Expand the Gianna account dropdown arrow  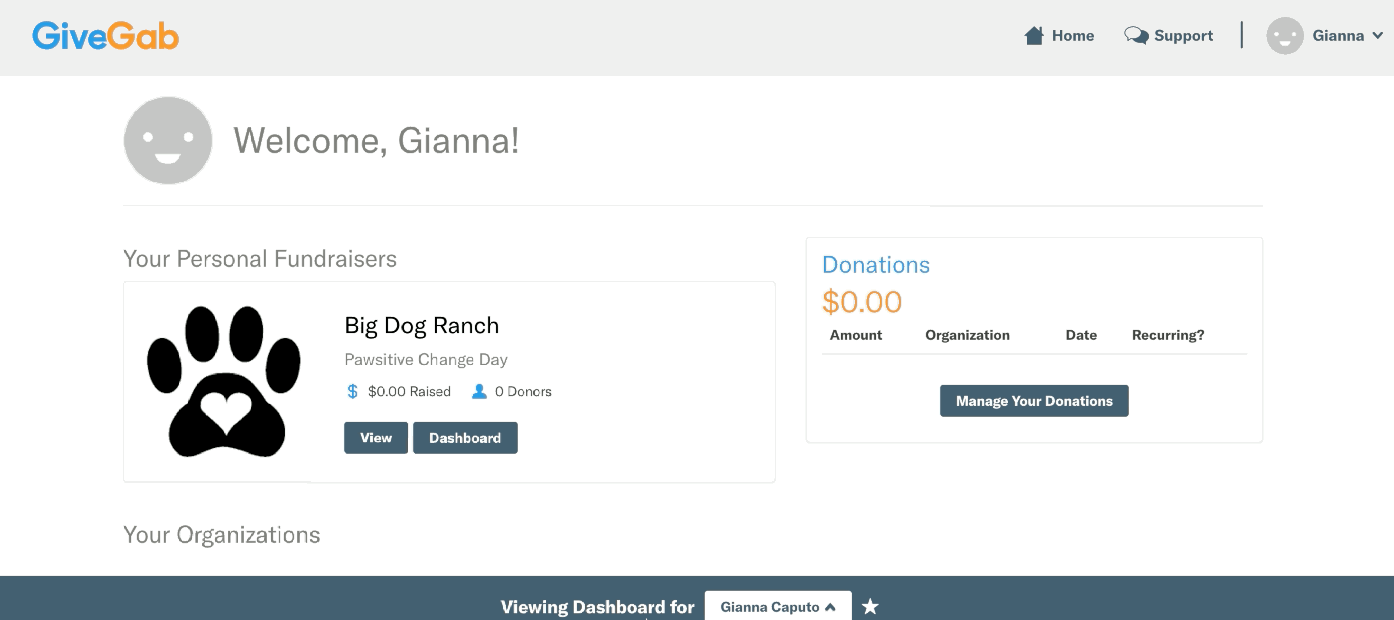click(x=1377, y=36)
